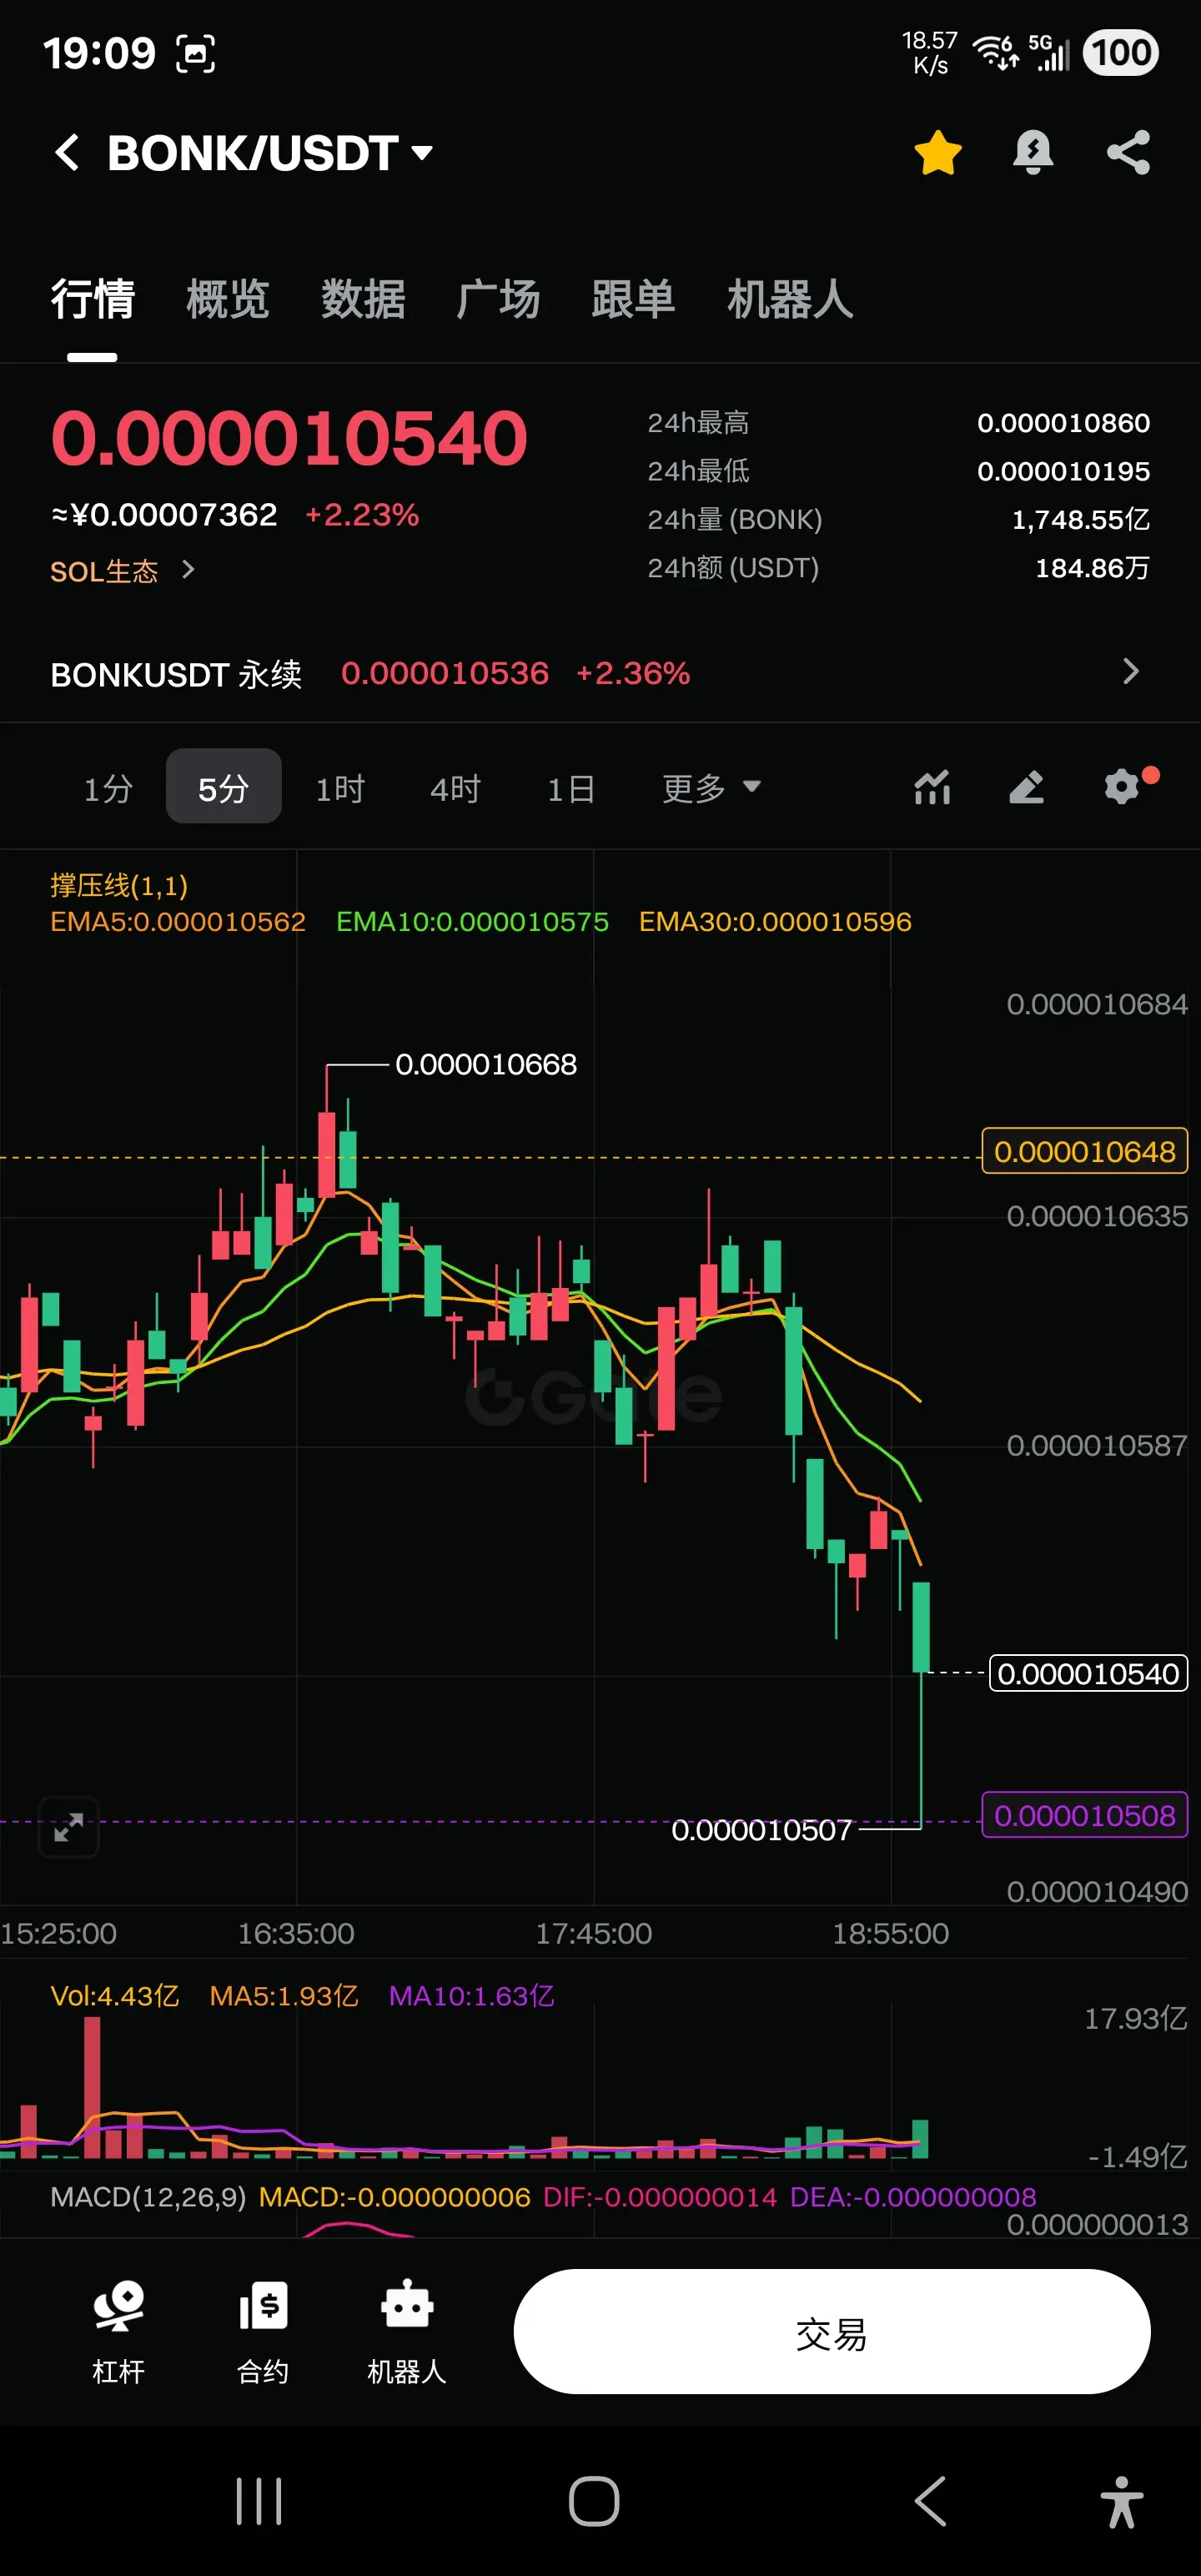Viewport: 1201px width, 2576px height.
Task: Select the 1日 timeframe
Action: (x=571, y=788)
